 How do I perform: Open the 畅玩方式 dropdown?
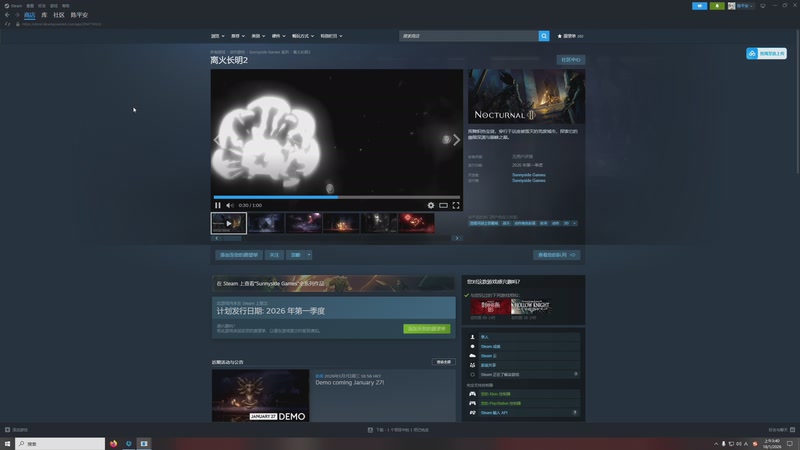pyautogui.click(x=303, y=36)
